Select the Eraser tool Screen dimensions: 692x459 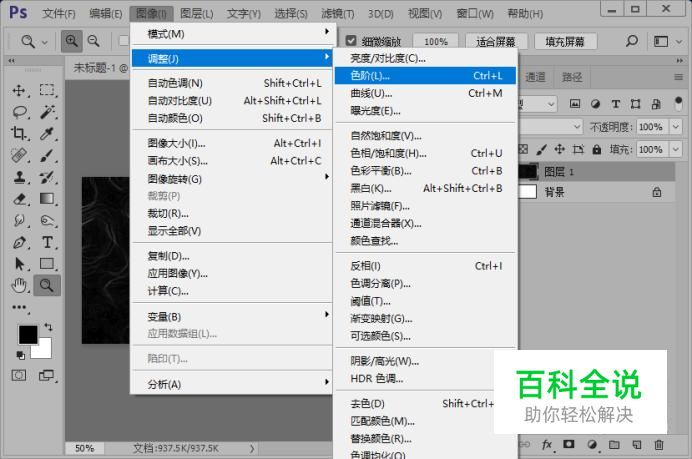[x=19, y=199]
